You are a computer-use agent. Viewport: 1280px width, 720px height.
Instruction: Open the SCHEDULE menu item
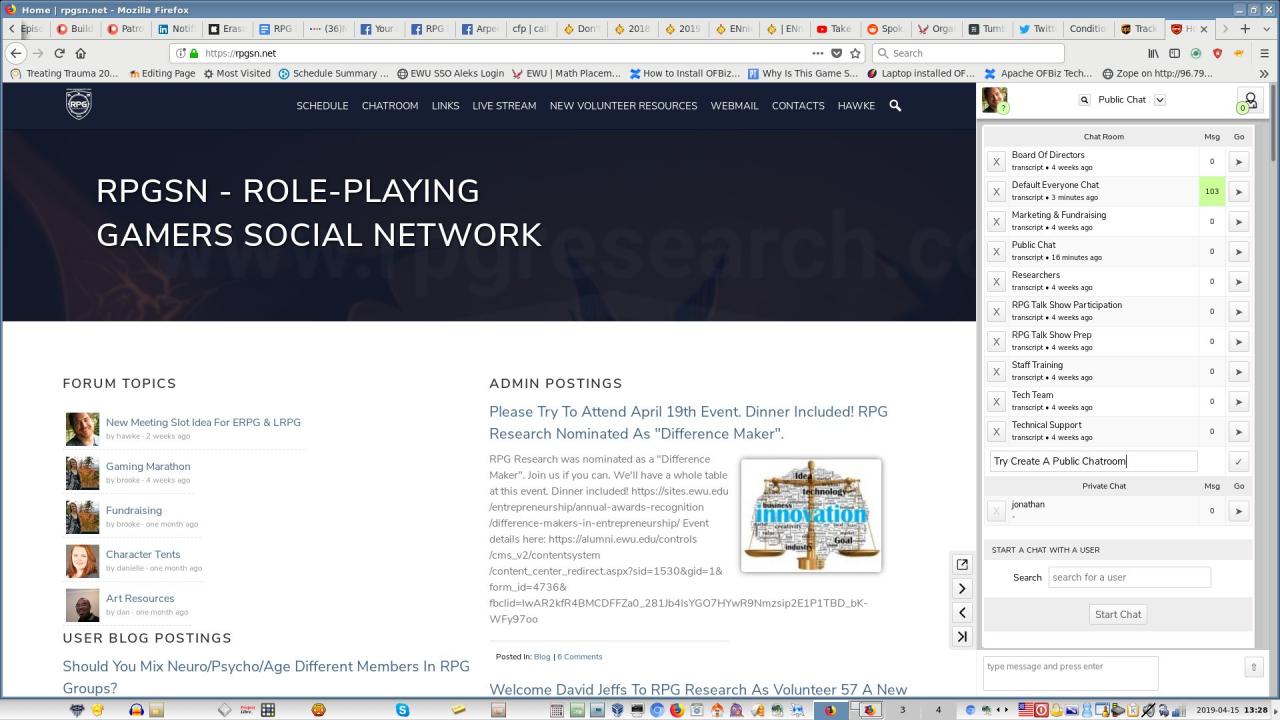coord(322,105)
